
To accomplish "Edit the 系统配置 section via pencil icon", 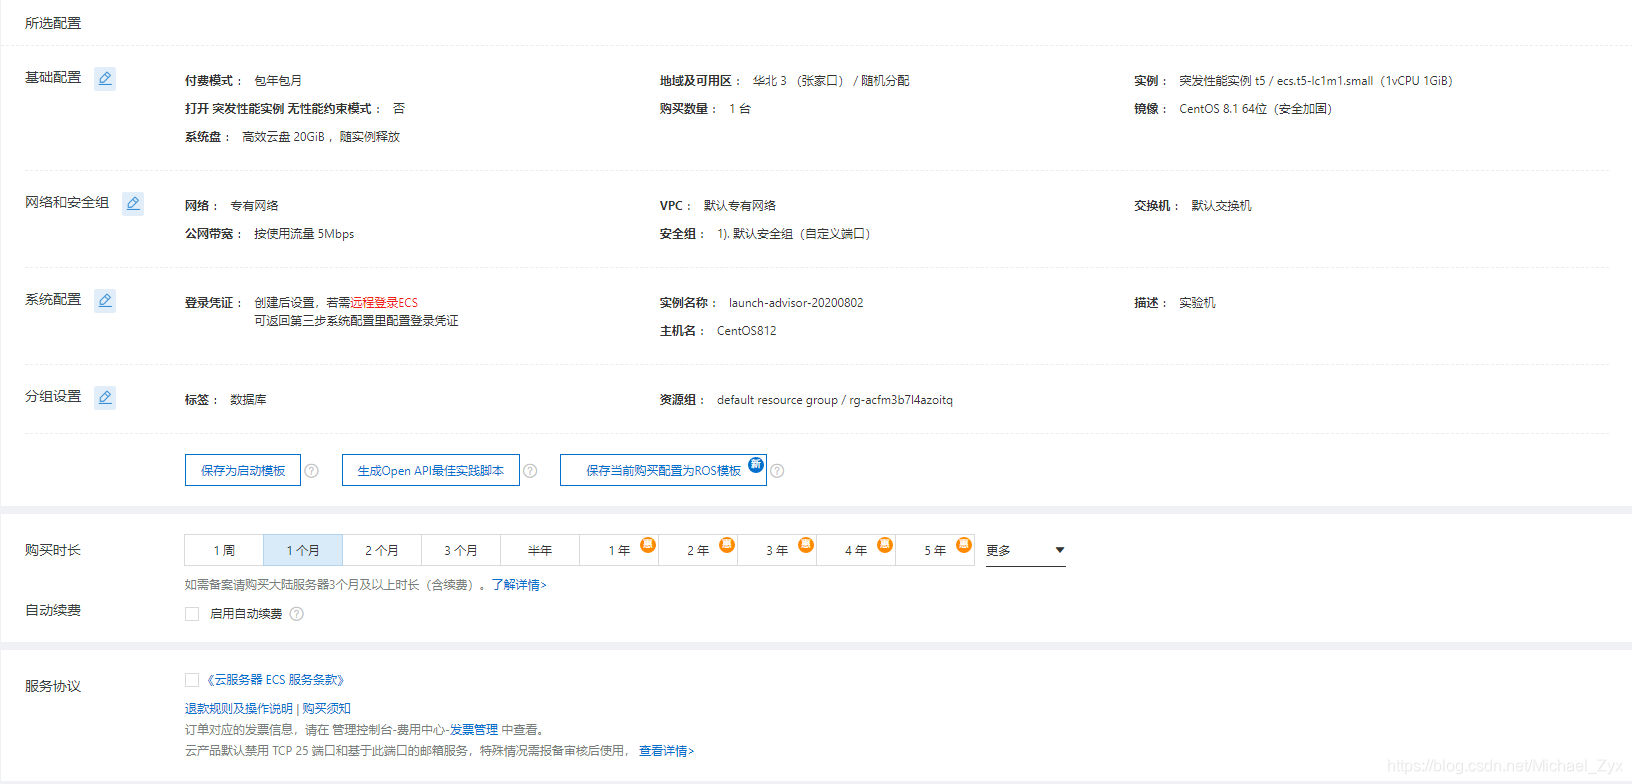I will pos(105,300).
